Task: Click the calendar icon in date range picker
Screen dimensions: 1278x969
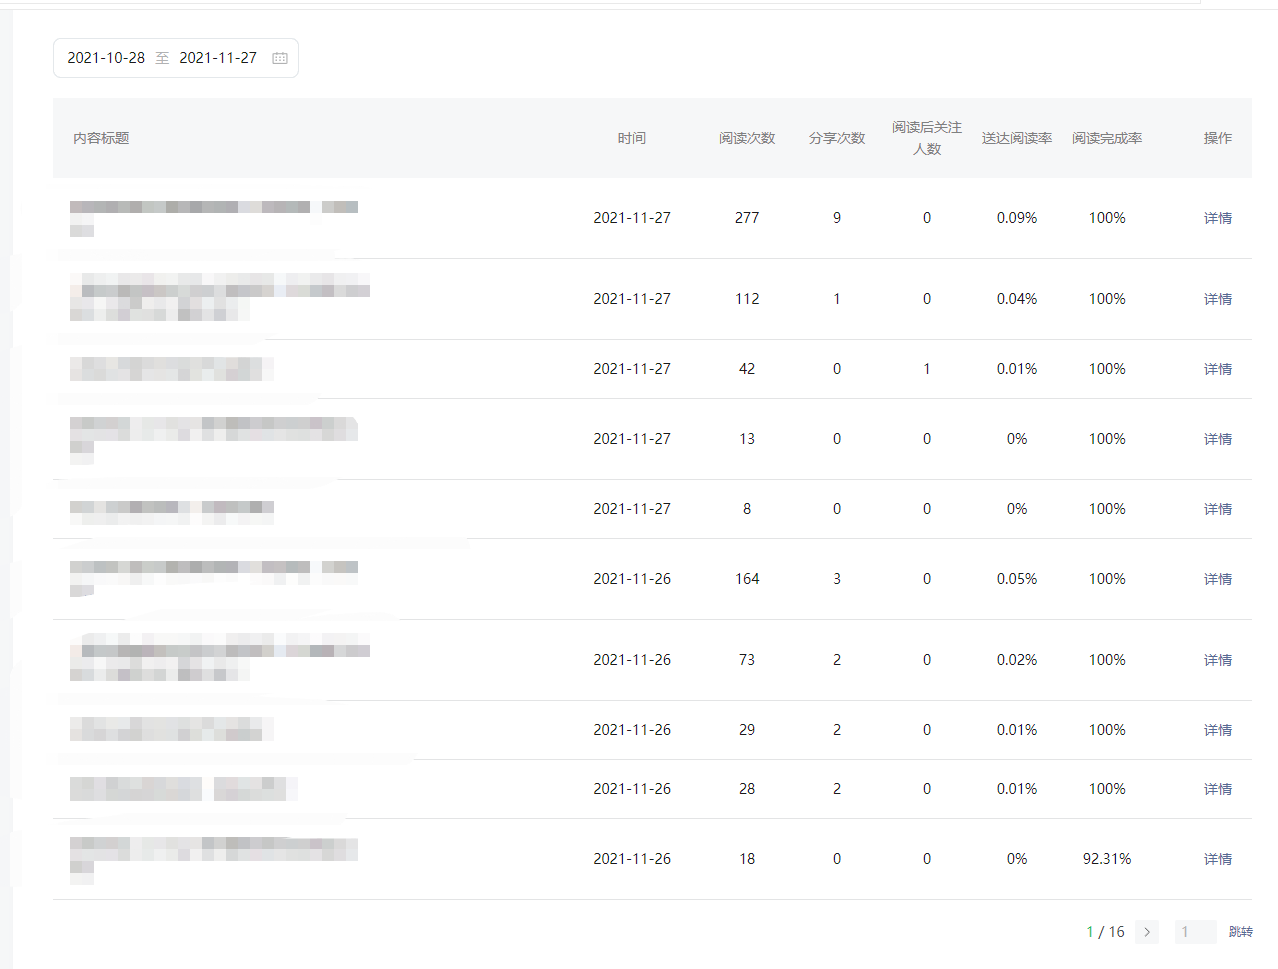Action: 280,58
